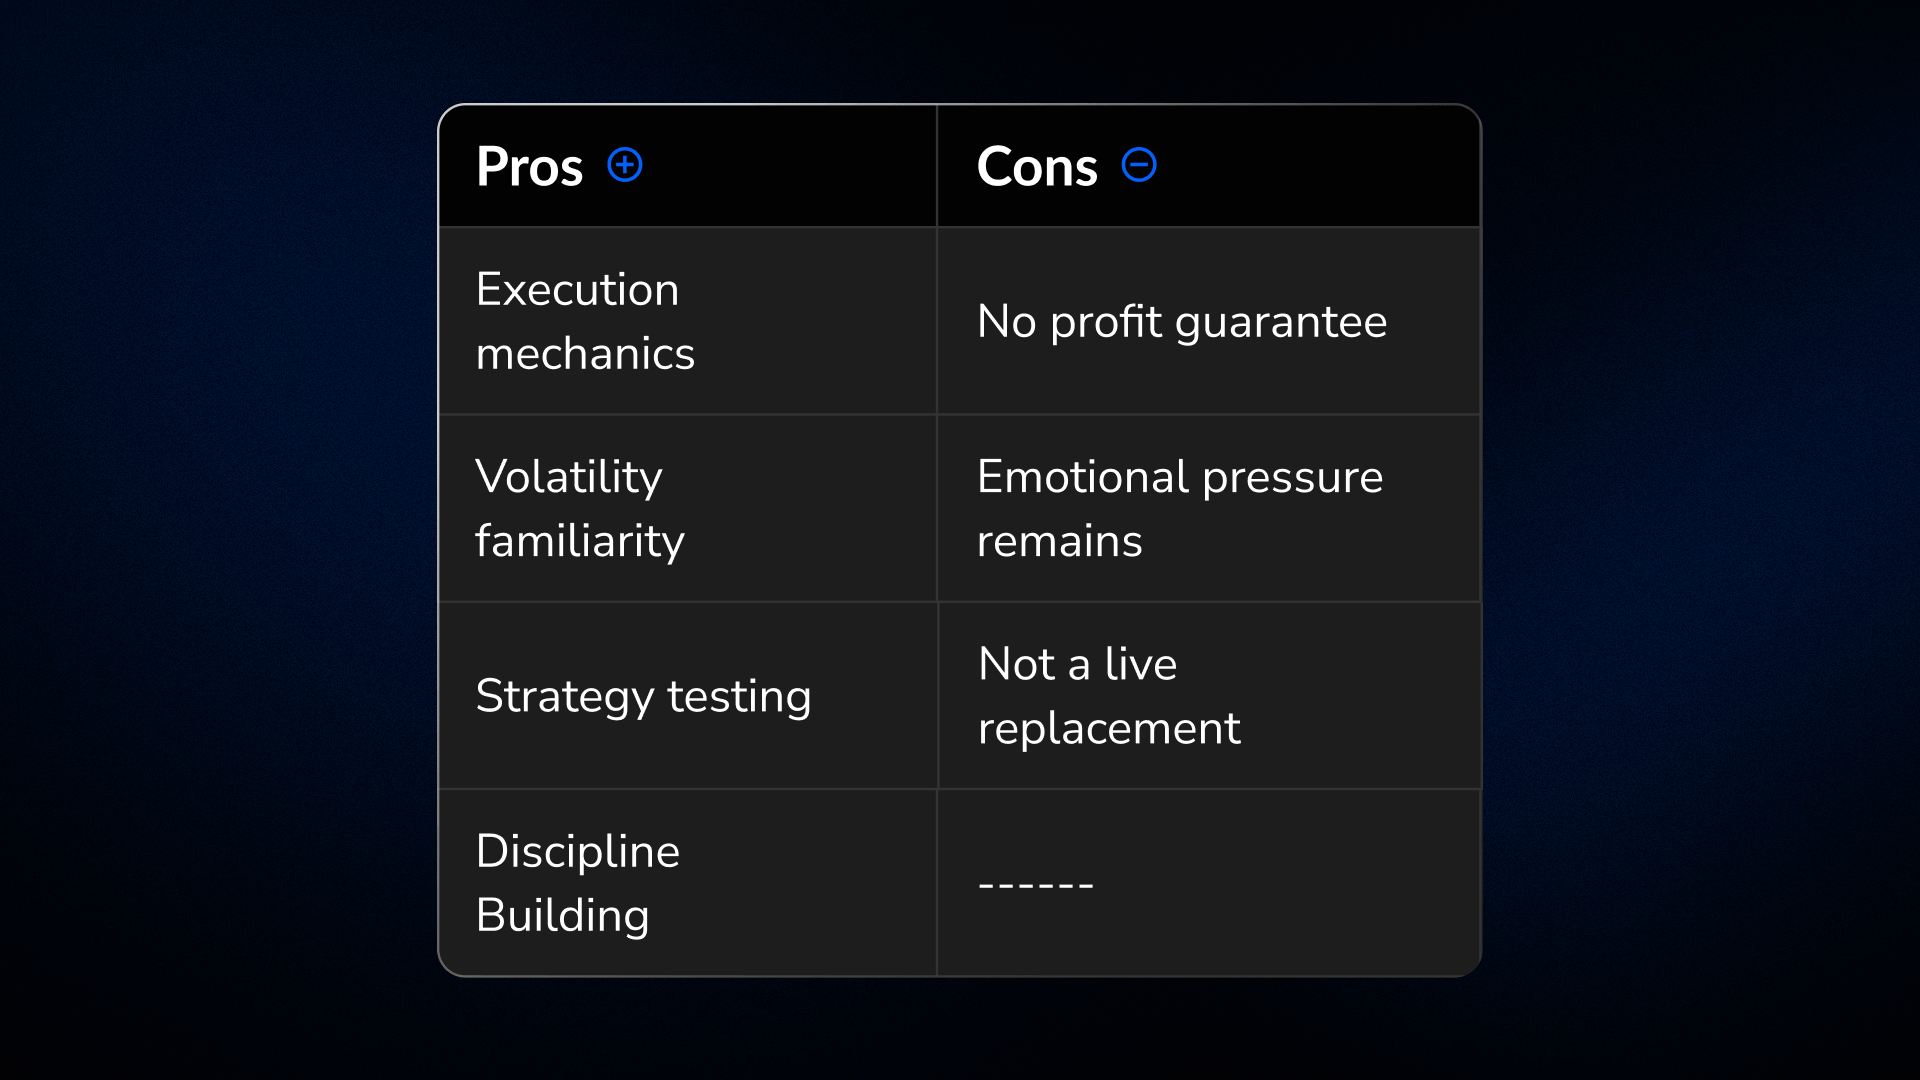Screen dimensions: 1920x1080
Task: Click the word replacement in Cons column
Action: (x=1109, y=729)
